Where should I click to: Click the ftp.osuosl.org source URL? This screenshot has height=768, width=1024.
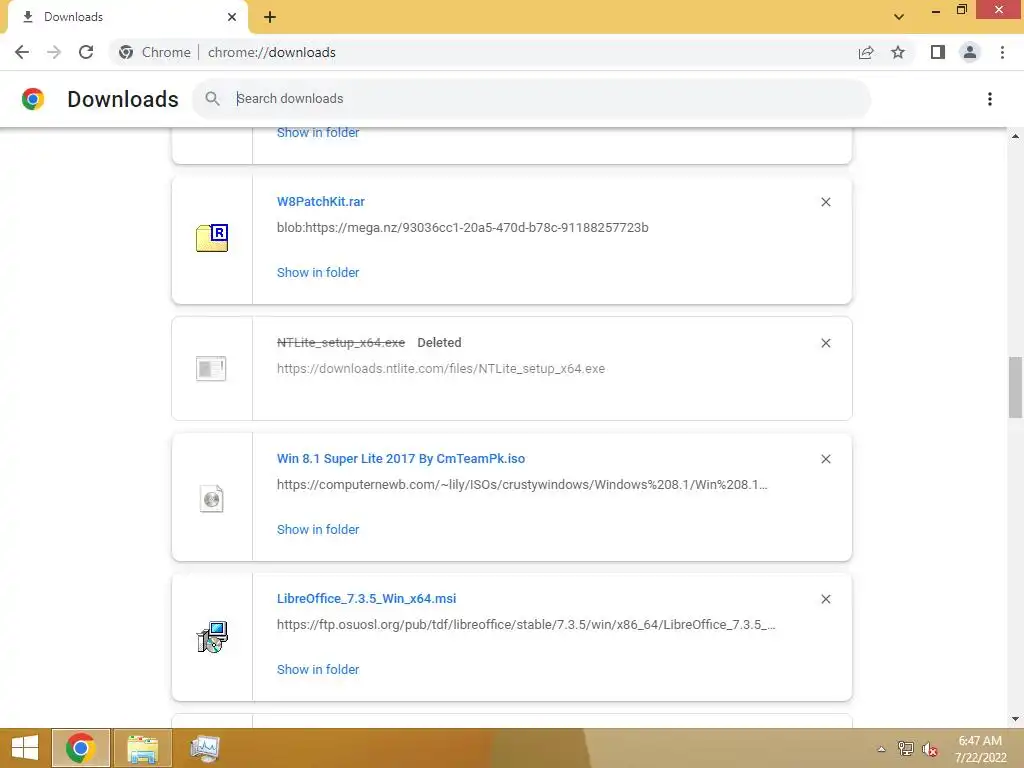526,624
